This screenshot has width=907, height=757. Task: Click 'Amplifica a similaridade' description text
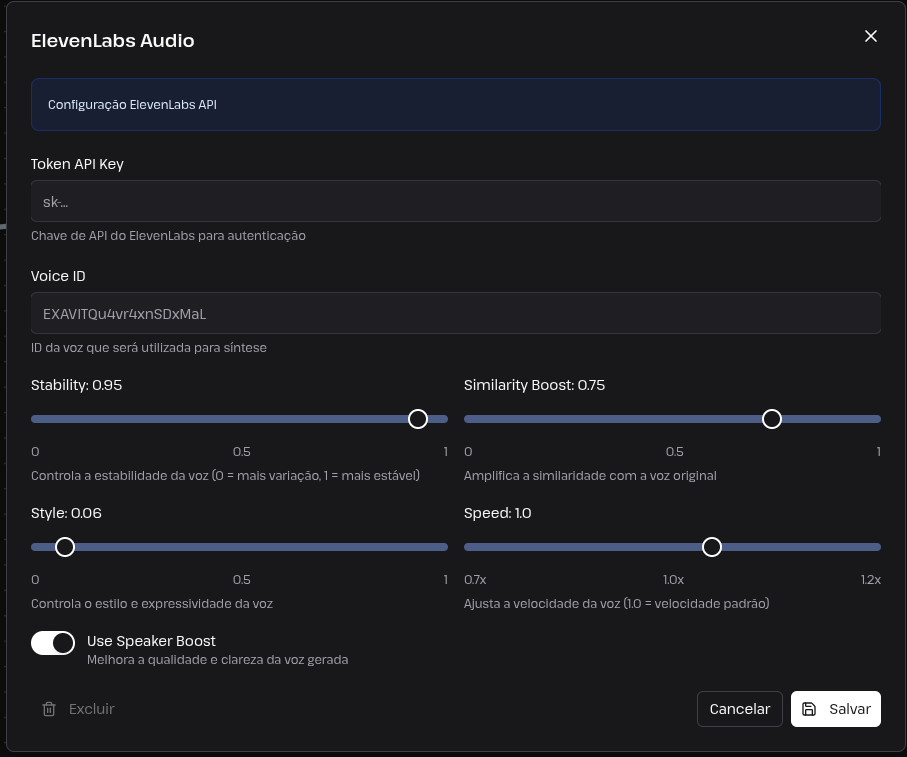point(590,476)
